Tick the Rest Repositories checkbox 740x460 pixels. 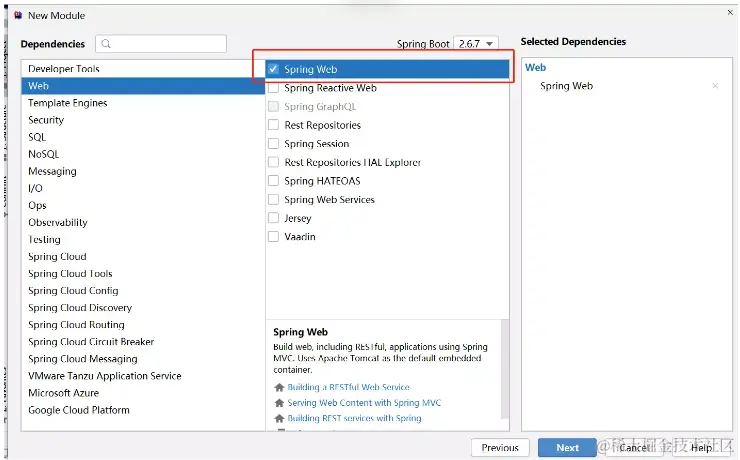(273, 125)
